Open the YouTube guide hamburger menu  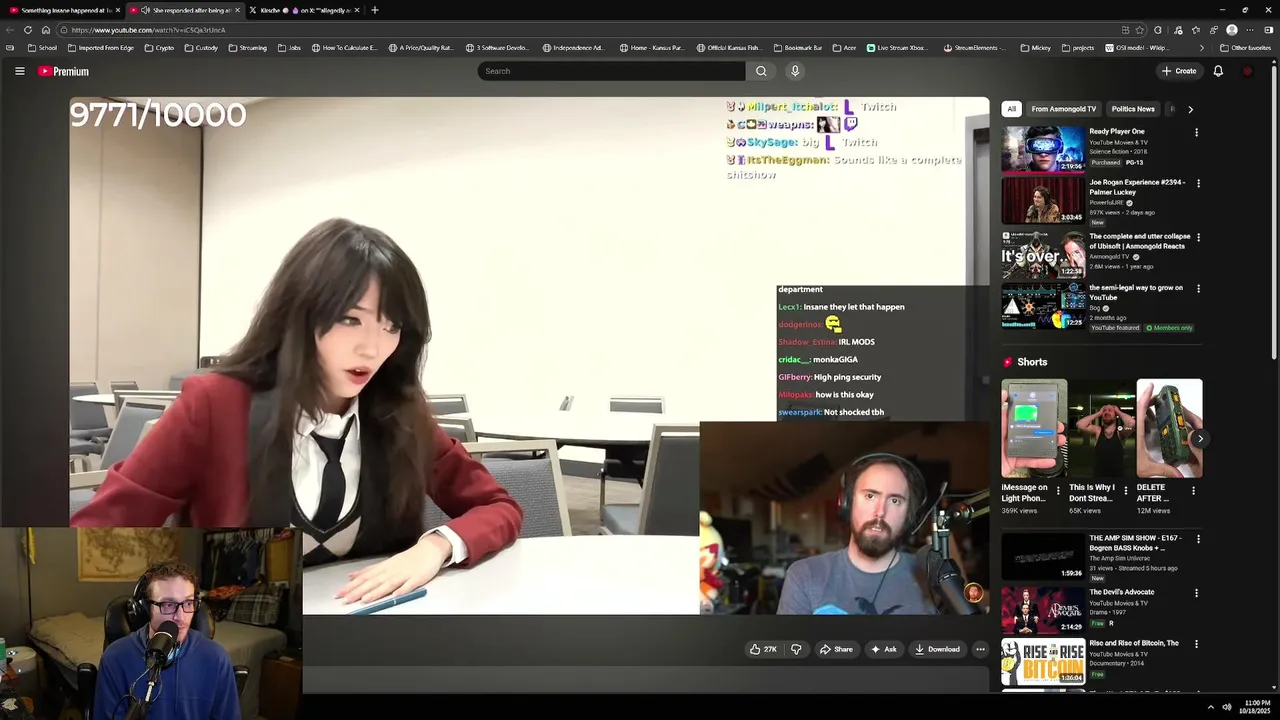[x=19, y=71]
